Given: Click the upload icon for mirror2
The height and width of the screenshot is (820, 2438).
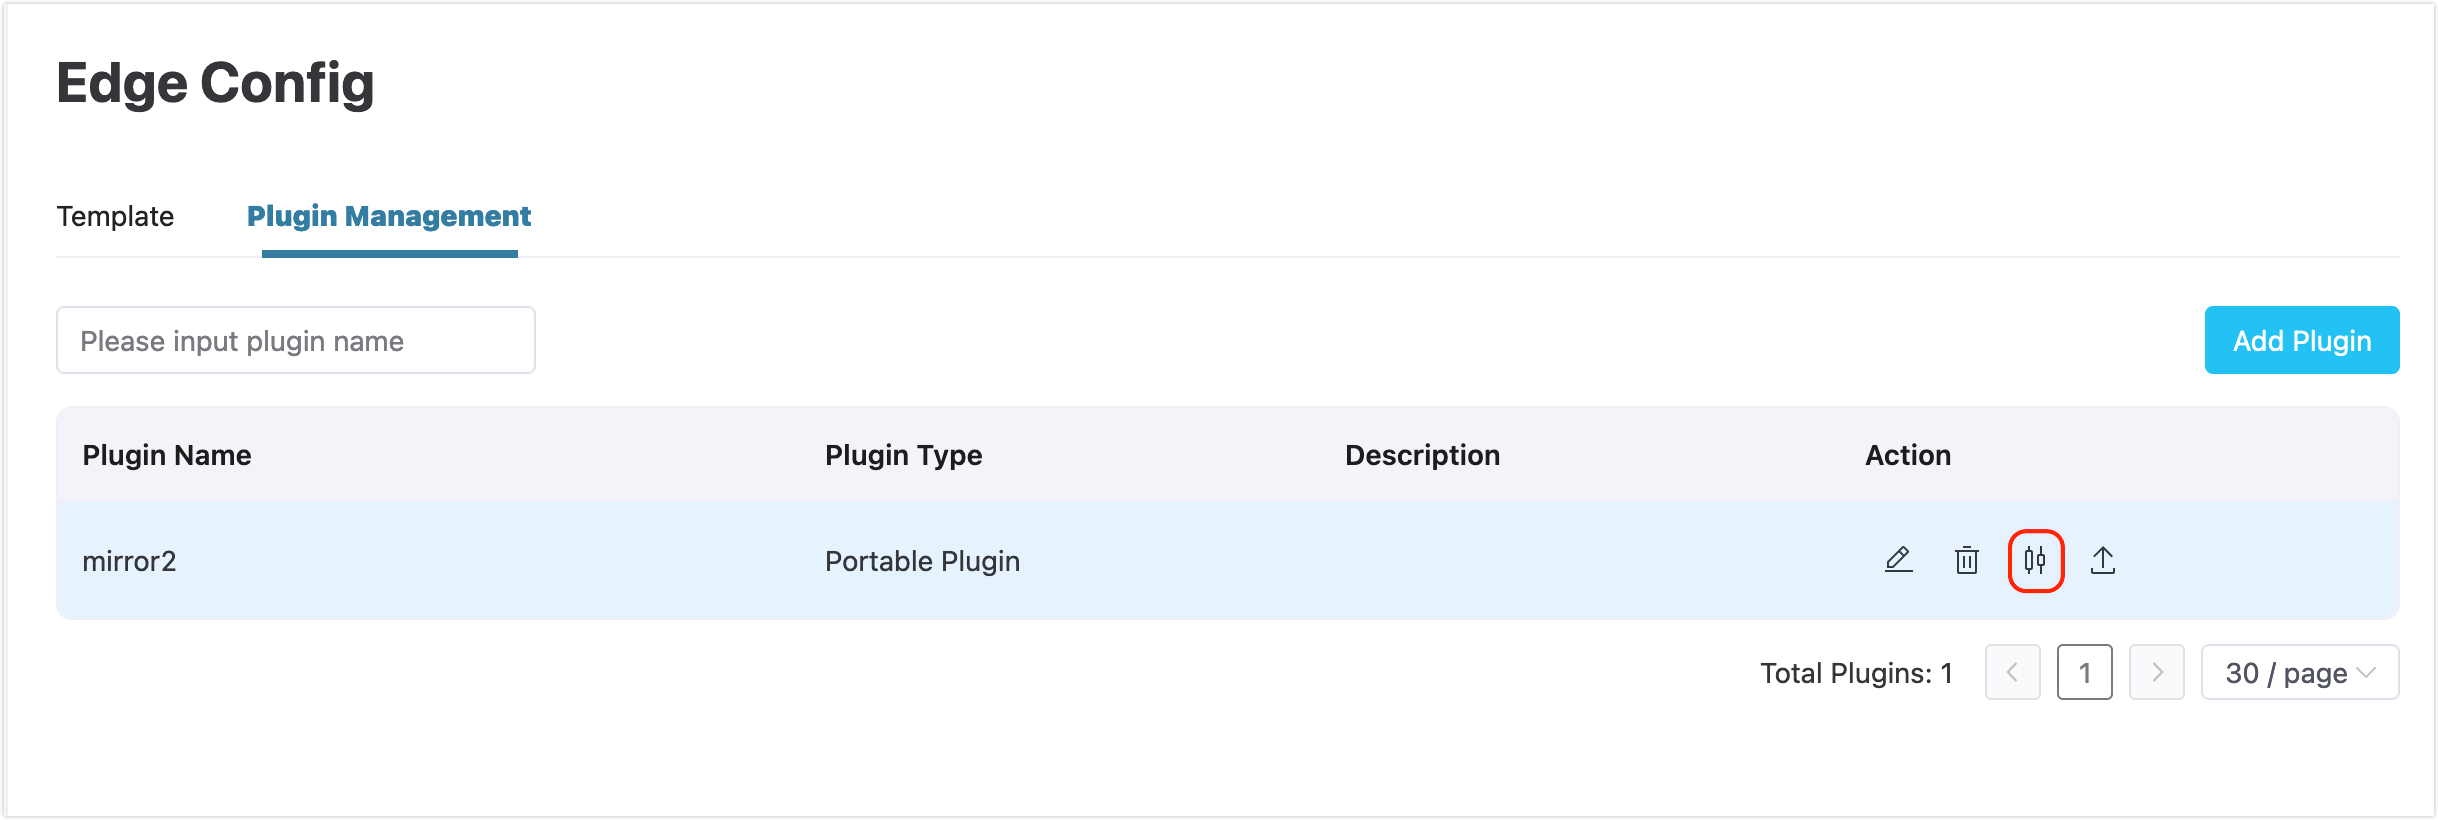Looking at the screenshot, I should (x=2102, y=560).
